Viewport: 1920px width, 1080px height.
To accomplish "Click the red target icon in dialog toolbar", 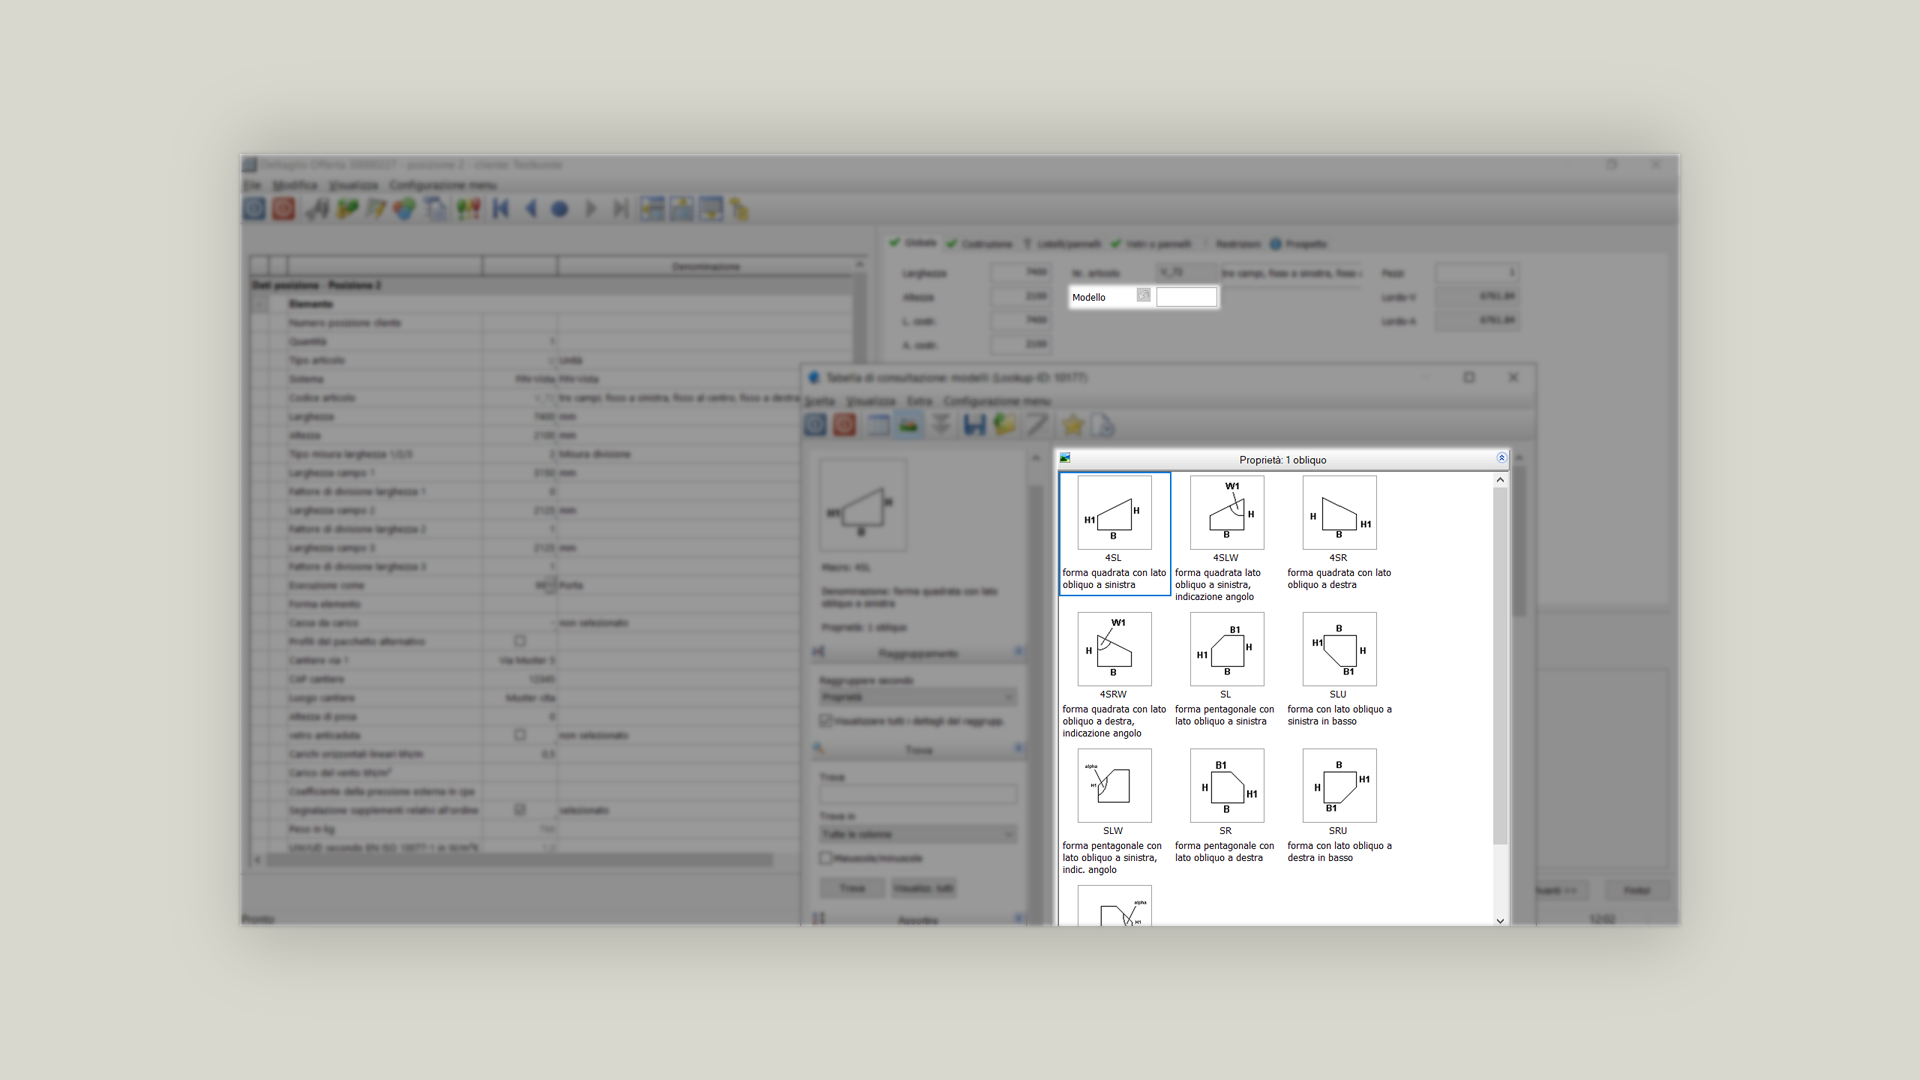I will tap(845, 426).
